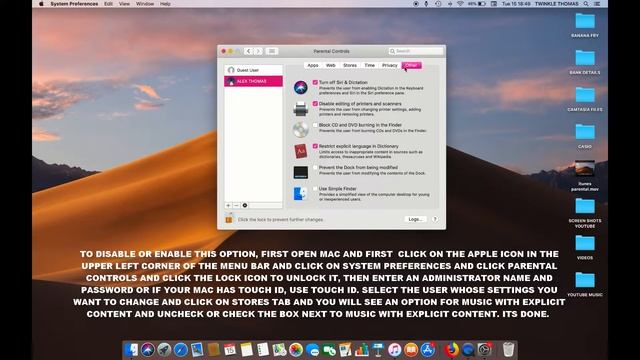The image size is (640, 360).
Task: Open Books icon in the Dock
Action: click(411, 350)
